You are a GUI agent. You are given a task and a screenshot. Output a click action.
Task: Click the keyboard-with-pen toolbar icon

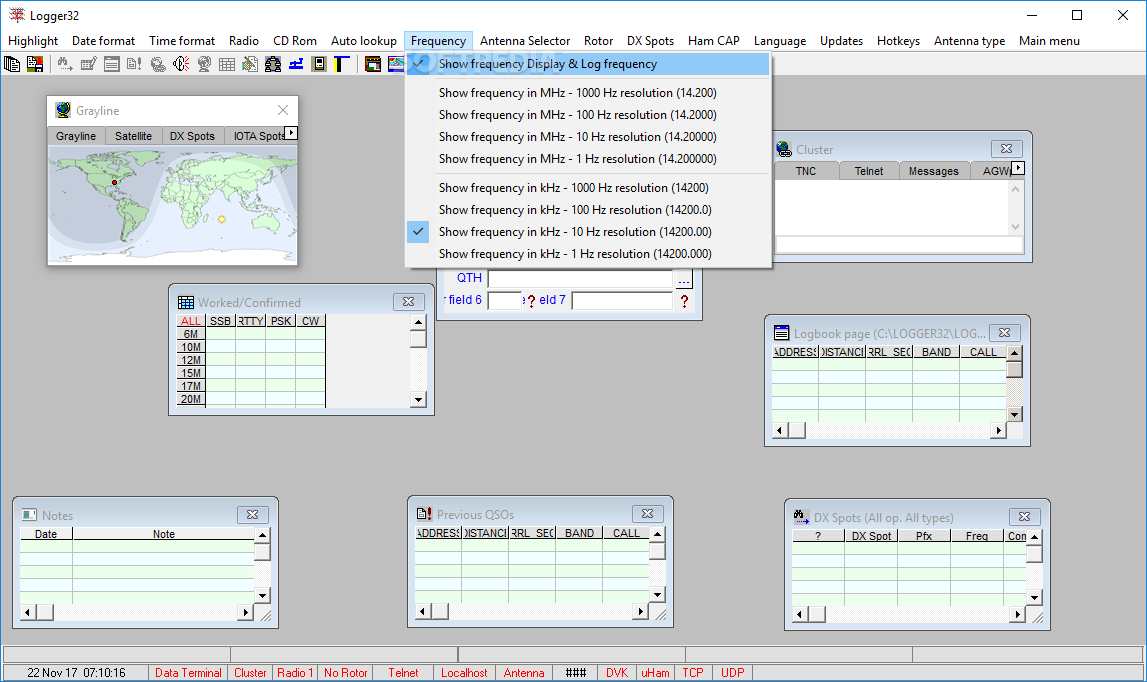(x=89, y=64)
